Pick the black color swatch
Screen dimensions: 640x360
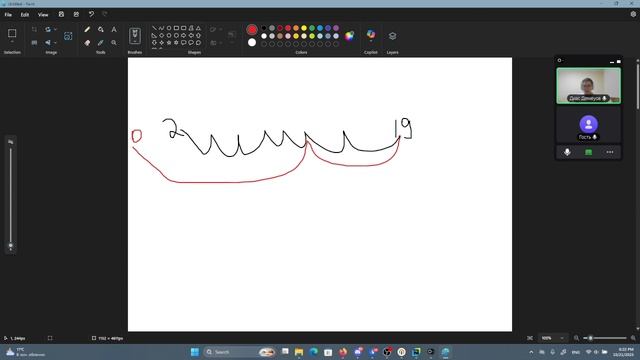click(264, 28)
